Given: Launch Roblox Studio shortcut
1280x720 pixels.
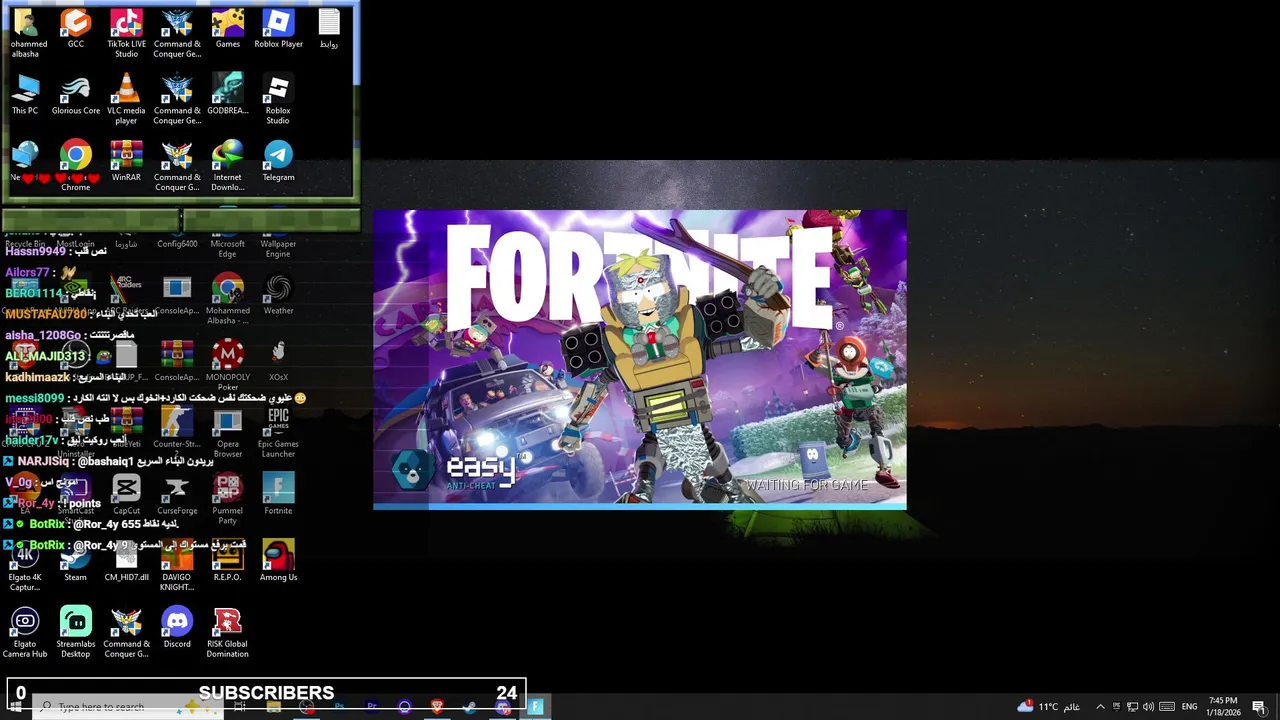Looking at the screenshot, I should pyautogui.click(x=278, y=100).
